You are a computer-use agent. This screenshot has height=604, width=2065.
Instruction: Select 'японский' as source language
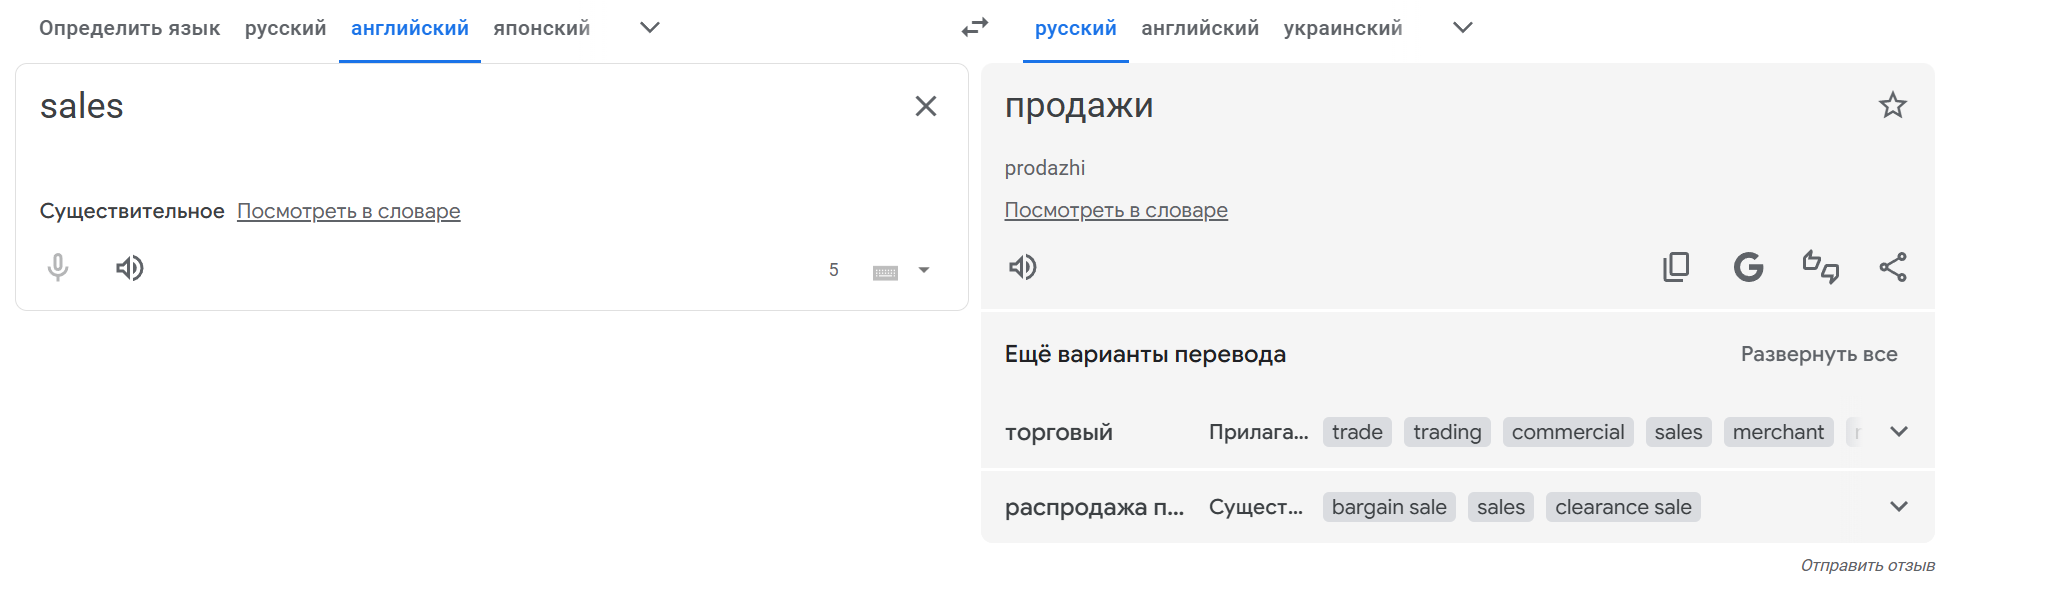[541, 28]
